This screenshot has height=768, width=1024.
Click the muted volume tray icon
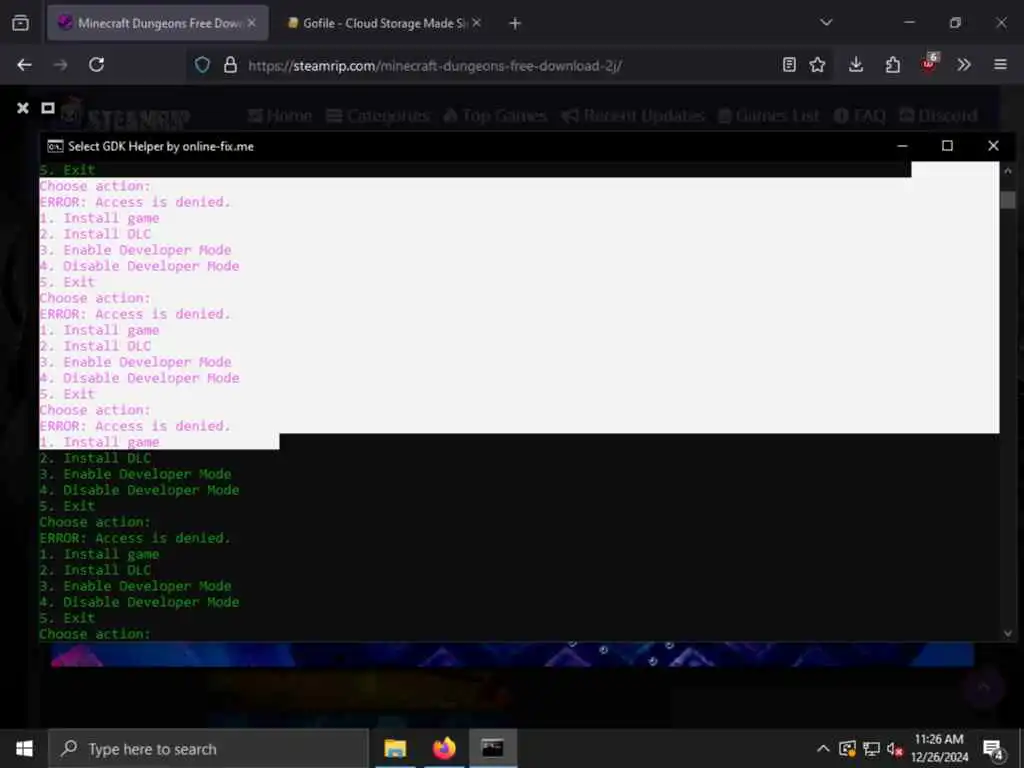click(x=895, y=749)
